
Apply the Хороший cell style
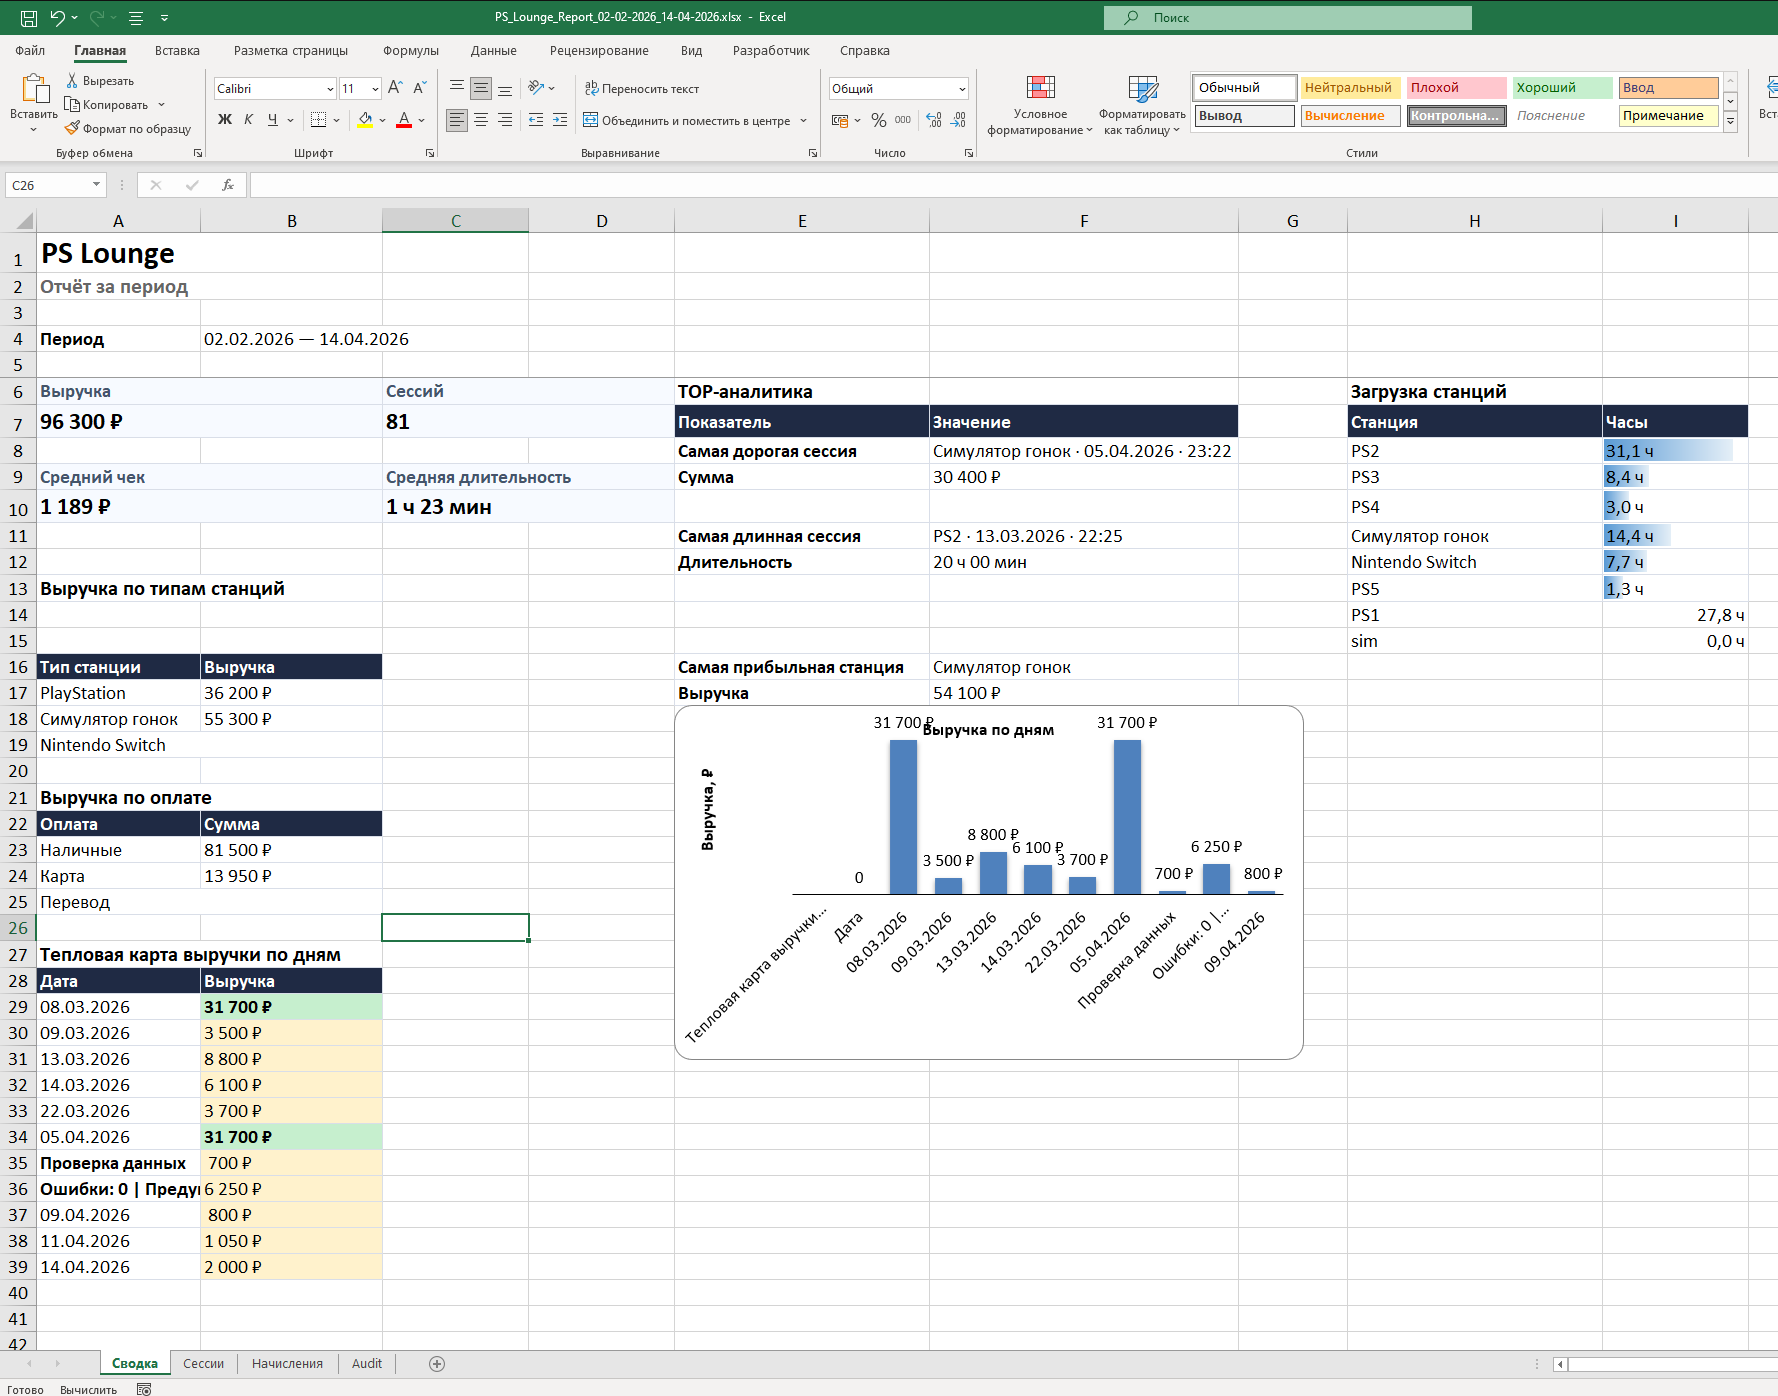(1562, 88)
